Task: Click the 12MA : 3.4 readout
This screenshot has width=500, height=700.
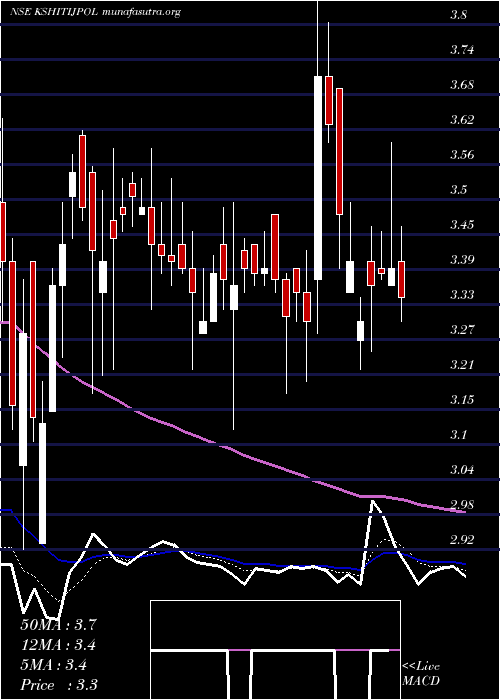Action: coord(58,645)
